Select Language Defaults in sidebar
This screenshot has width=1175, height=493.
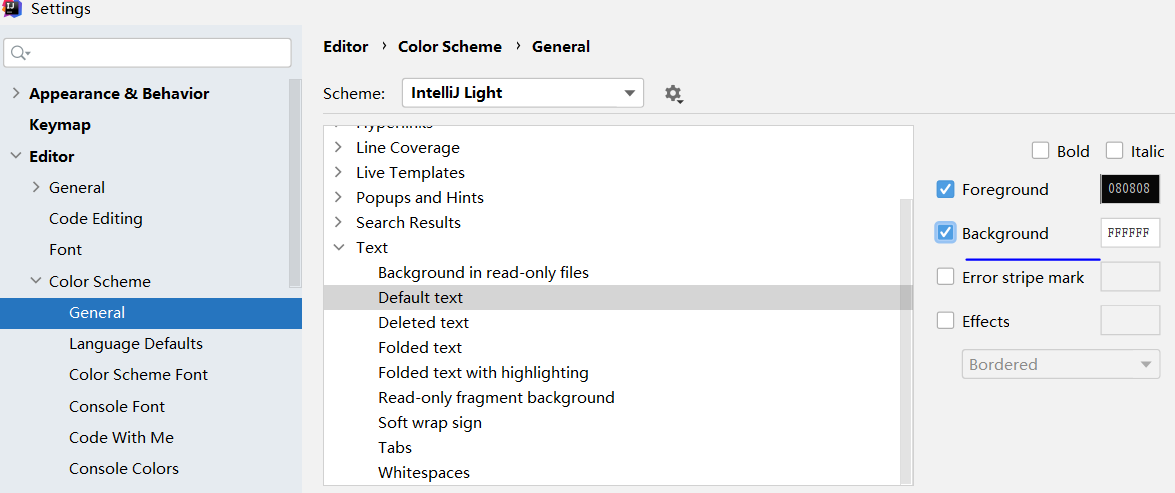[x=136, y=343]
